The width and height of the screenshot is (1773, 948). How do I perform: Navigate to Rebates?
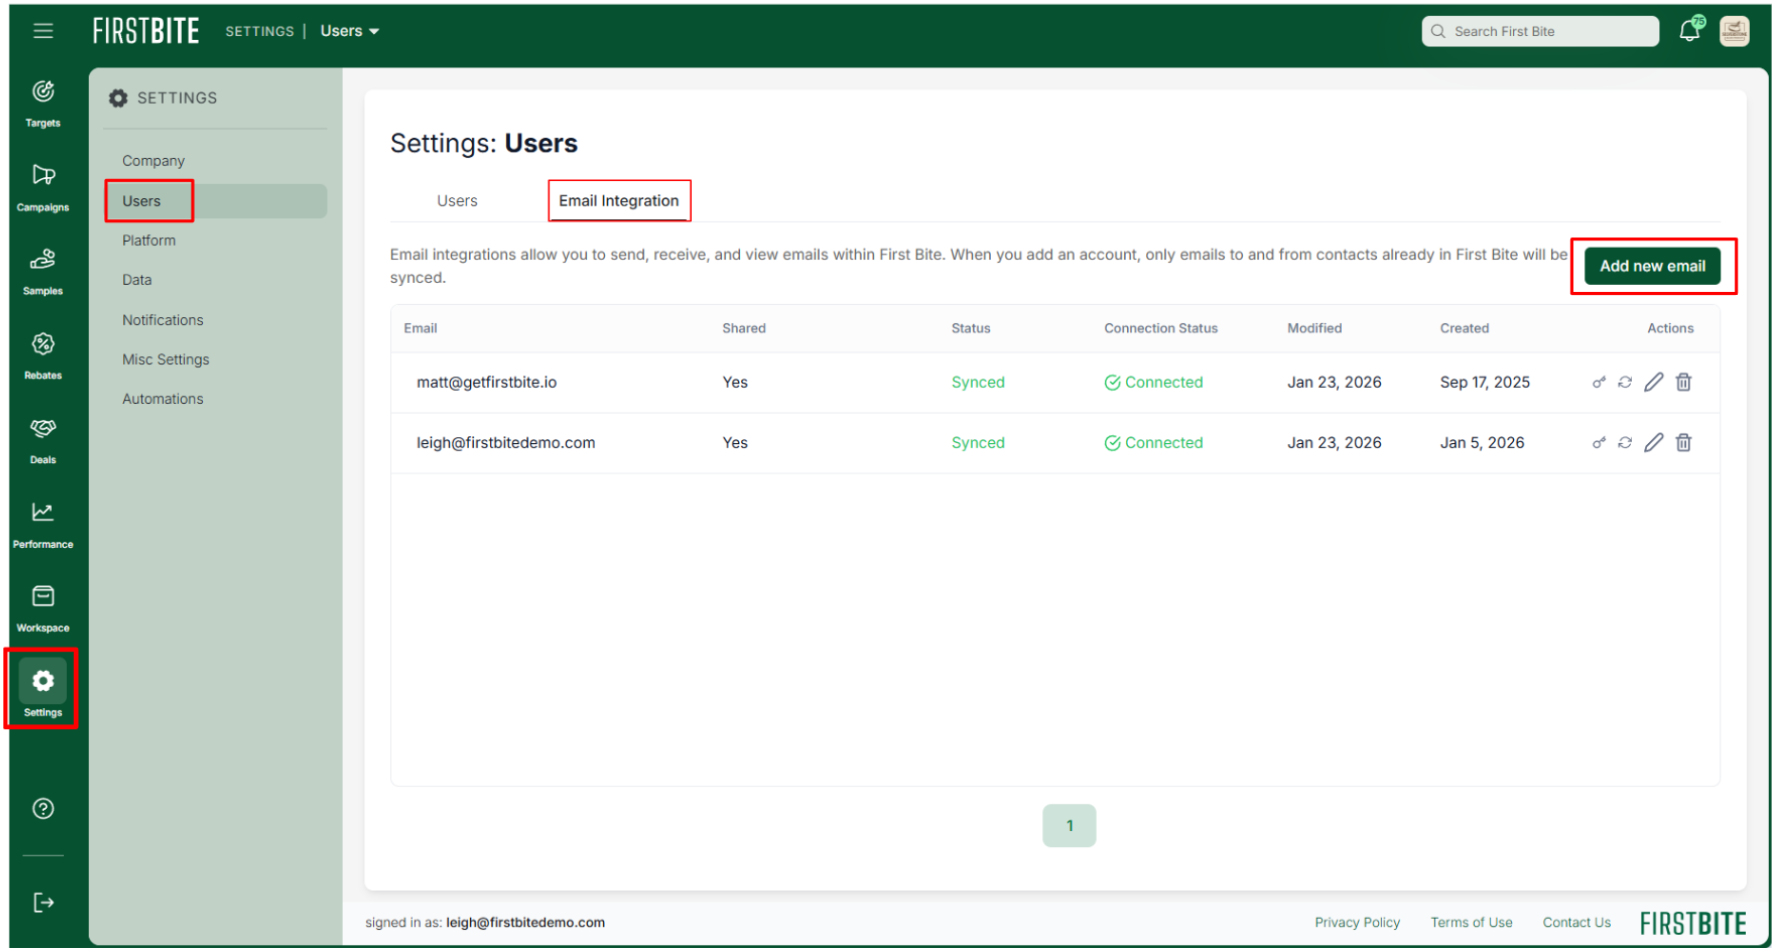click(x=43, y=355)
